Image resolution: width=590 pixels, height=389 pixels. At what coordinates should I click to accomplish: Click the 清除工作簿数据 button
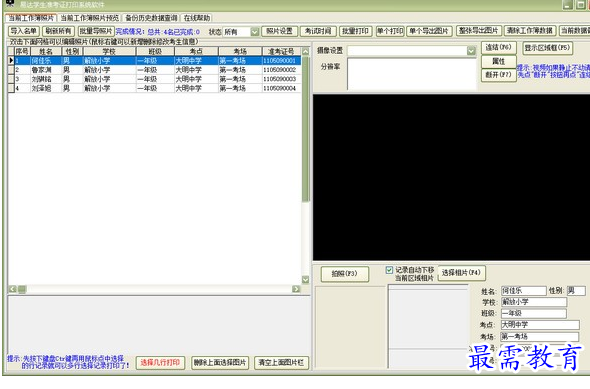point(530,31)
